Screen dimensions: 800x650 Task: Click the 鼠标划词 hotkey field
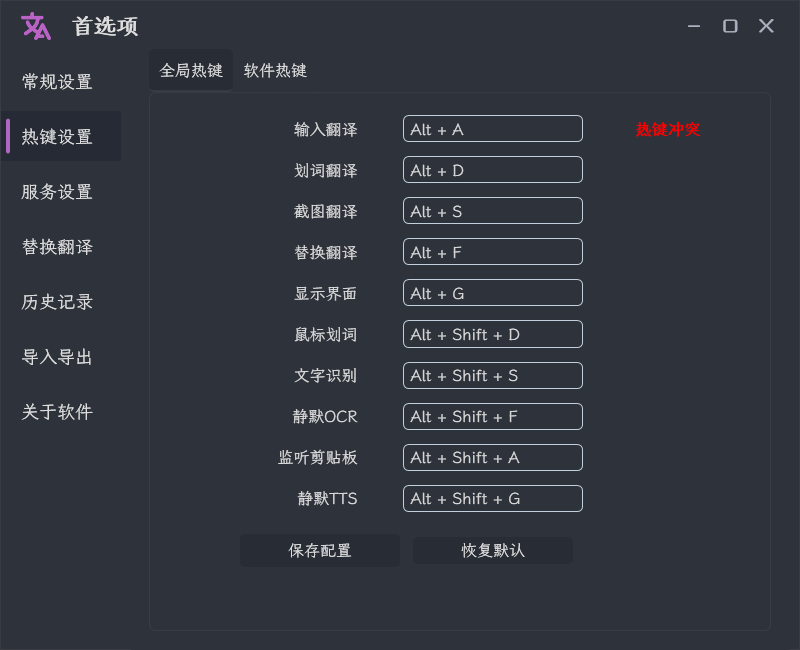[493, 334]
